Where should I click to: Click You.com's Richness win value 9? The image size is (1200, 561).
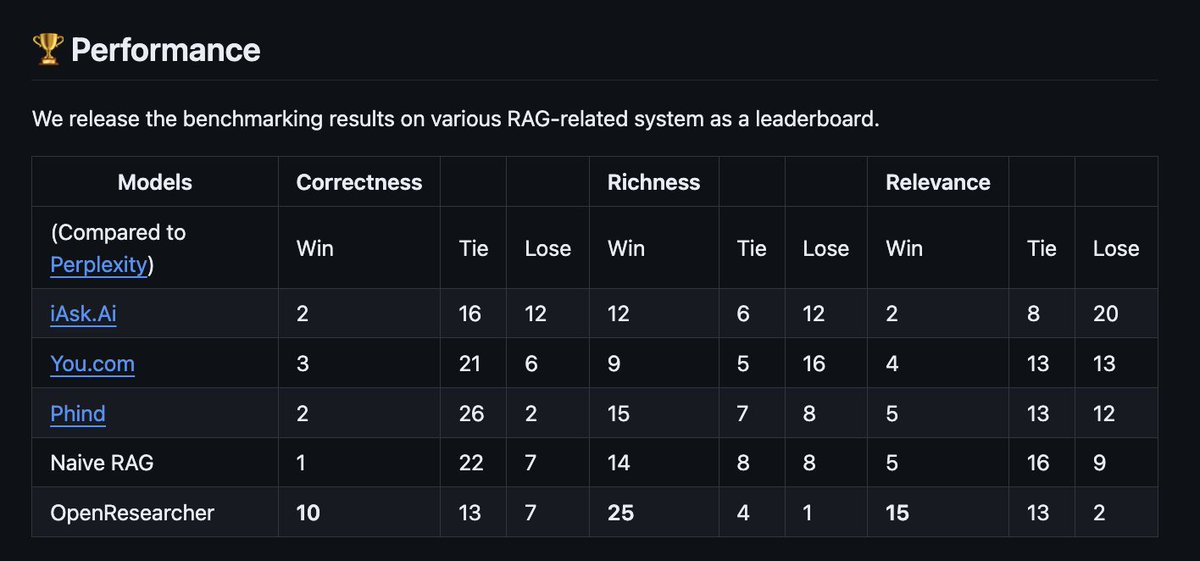pos(614,364)
